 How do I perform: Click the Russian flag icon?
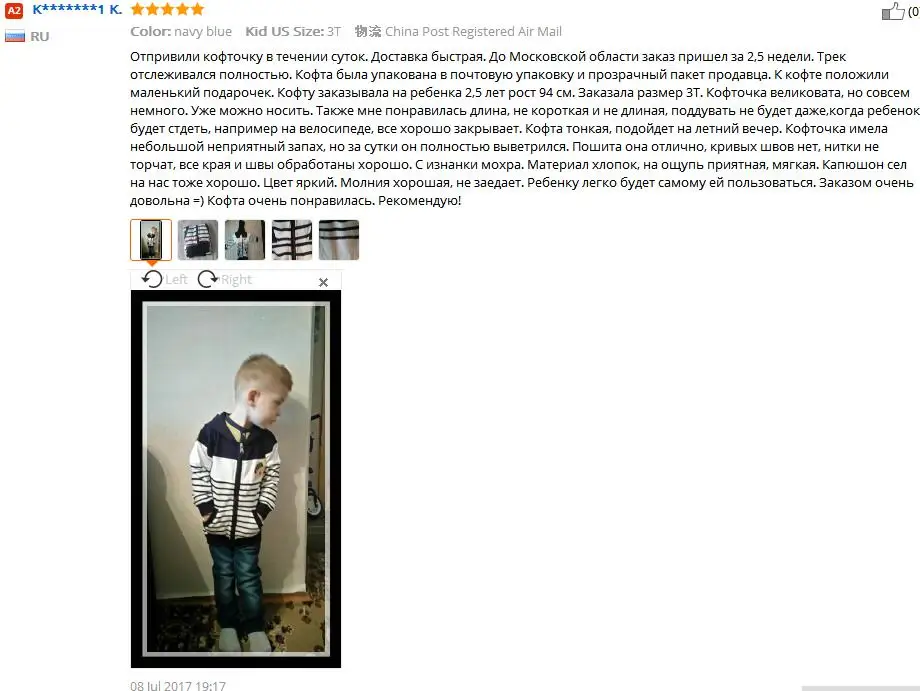[x=15, y=36]
